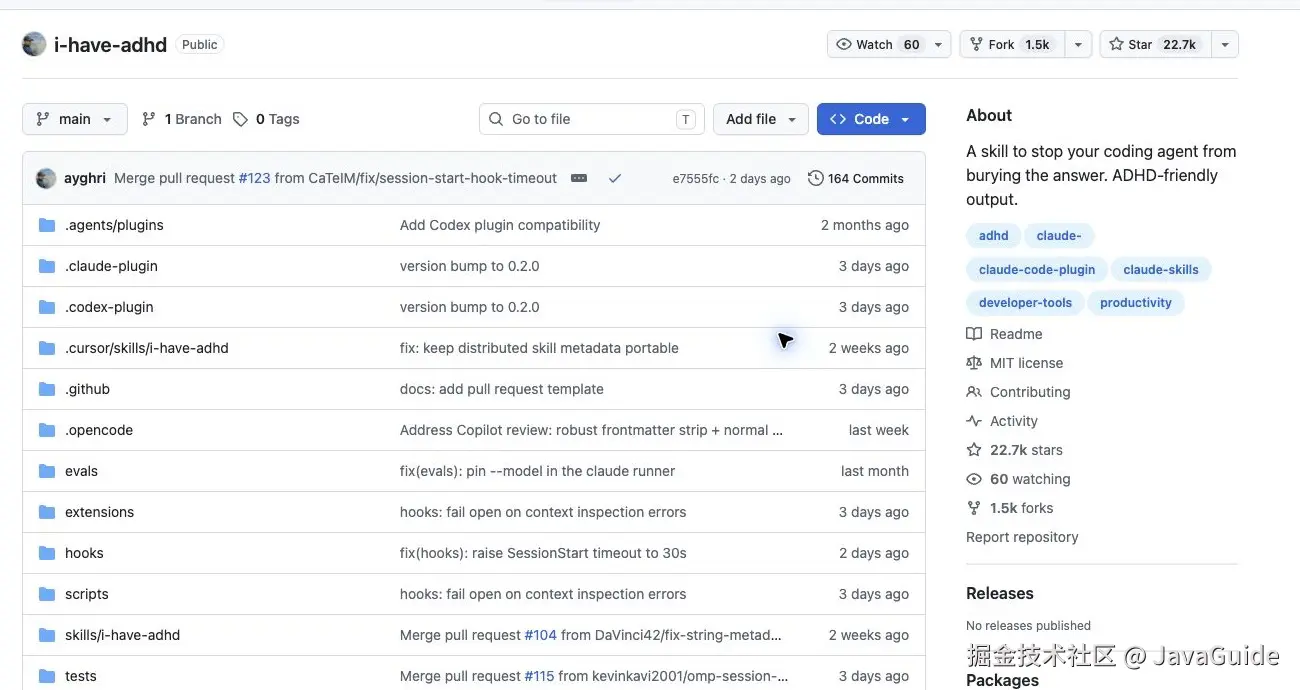
Task: Open the 164 Commits history link
Action: [x=856, y=178]
